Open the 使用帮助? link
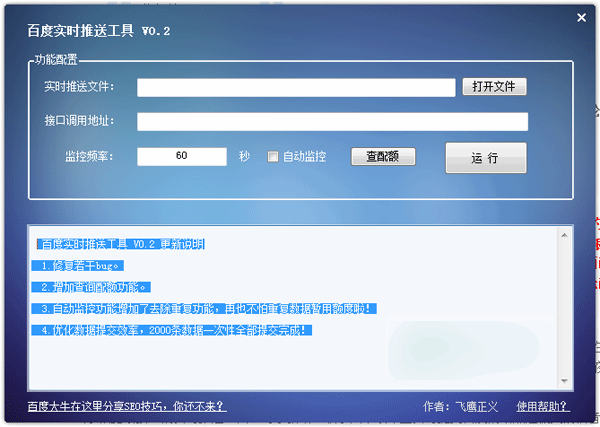 (543, 406)
